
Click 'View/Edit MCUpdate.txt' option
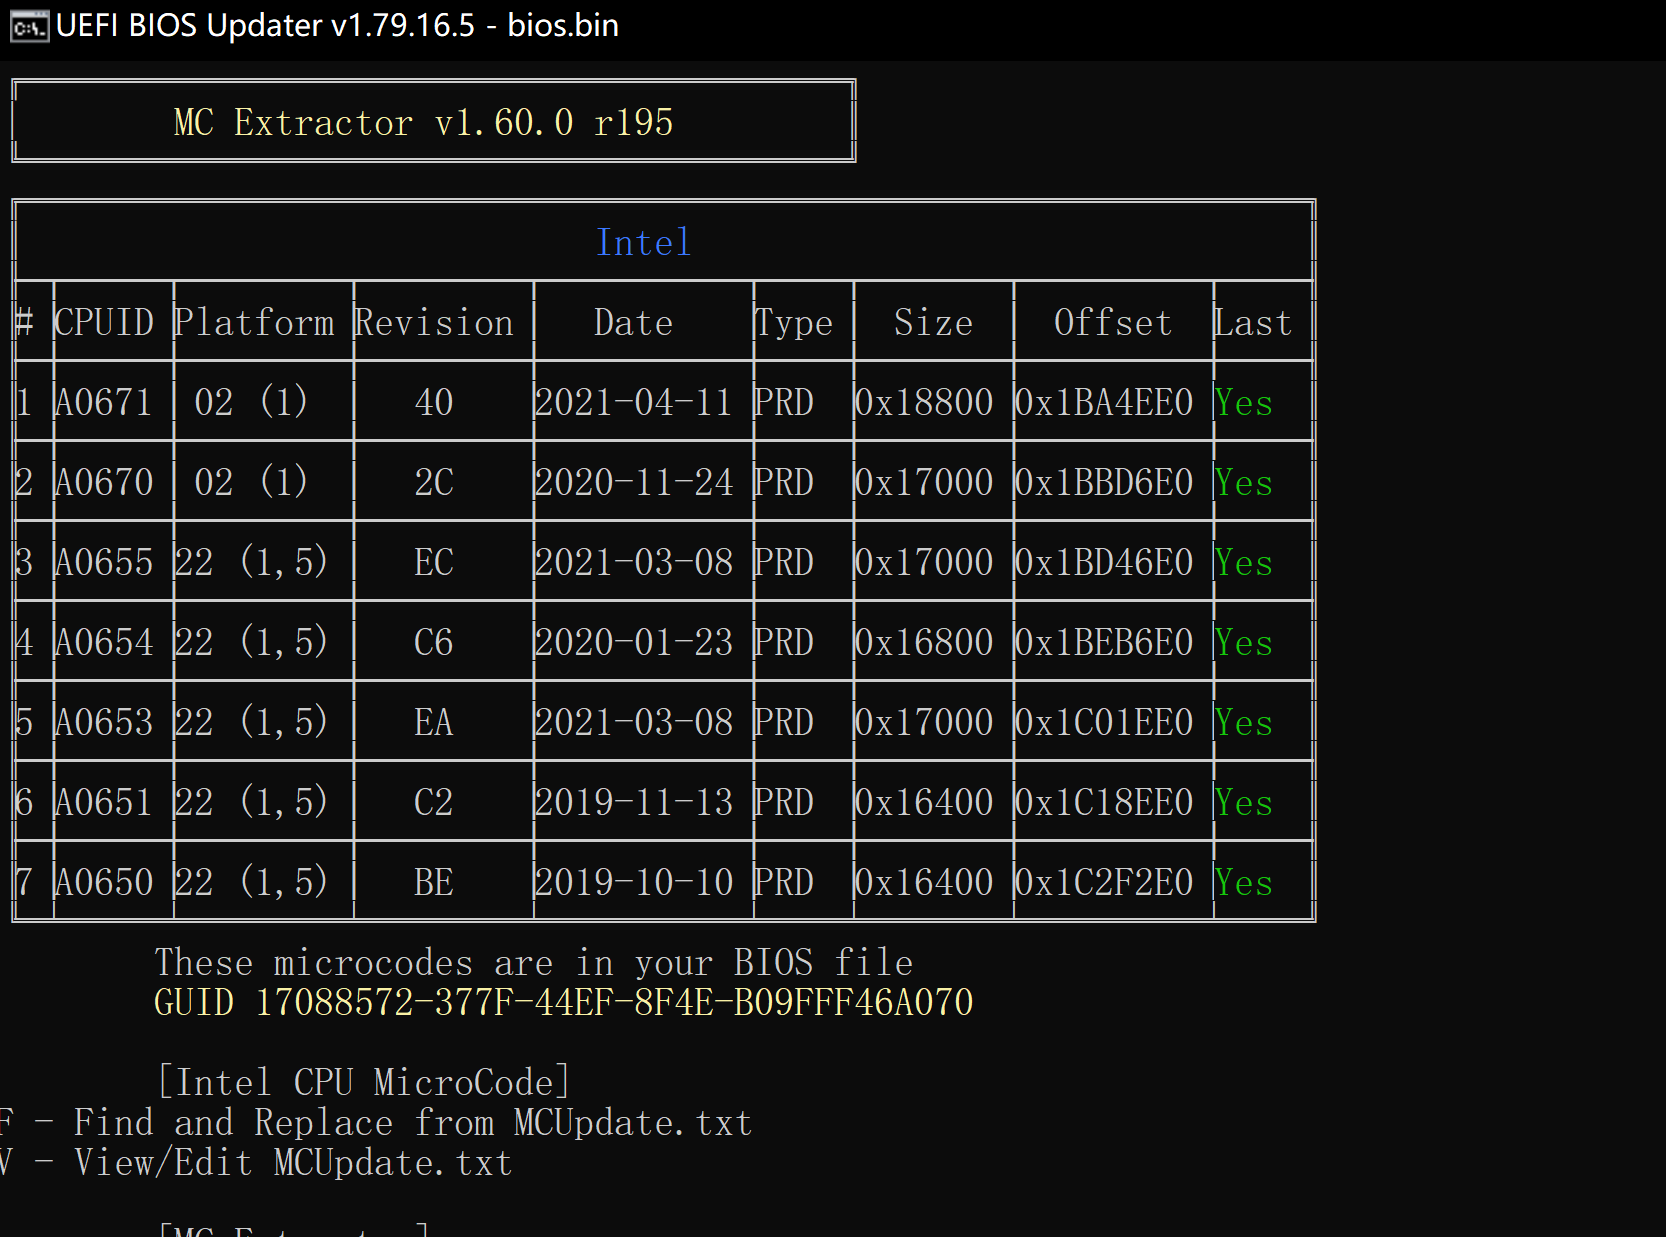tap(293, 1162)
